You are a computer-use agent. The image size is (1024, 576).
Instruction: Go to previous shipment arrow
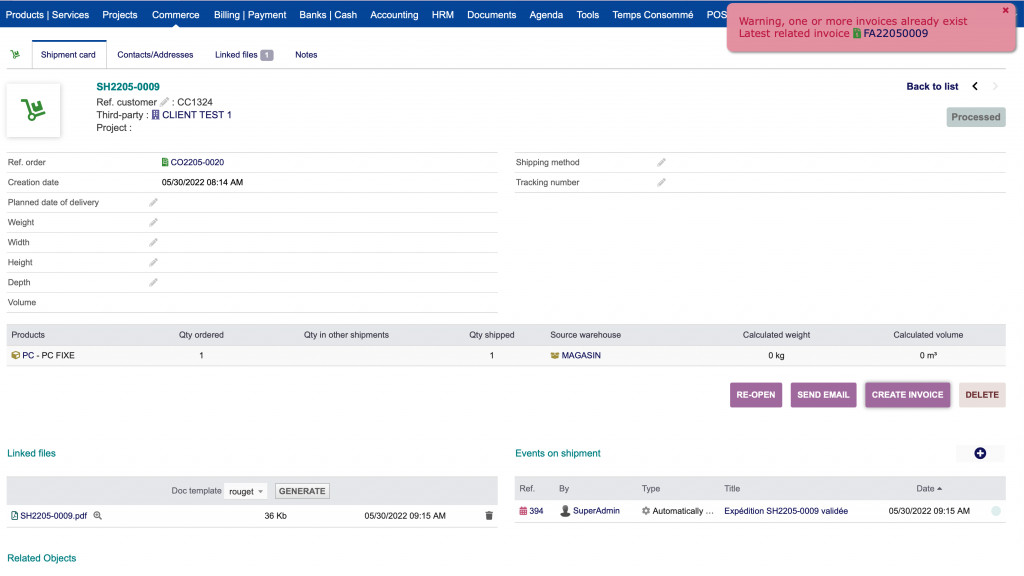click(975, 87)
